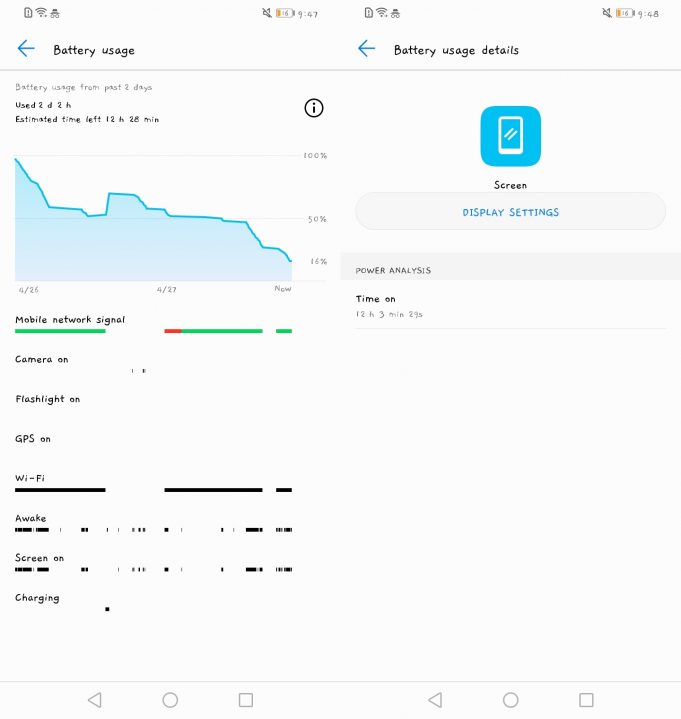Tap back arrow on Battery usage details

(x=366, y=49)
